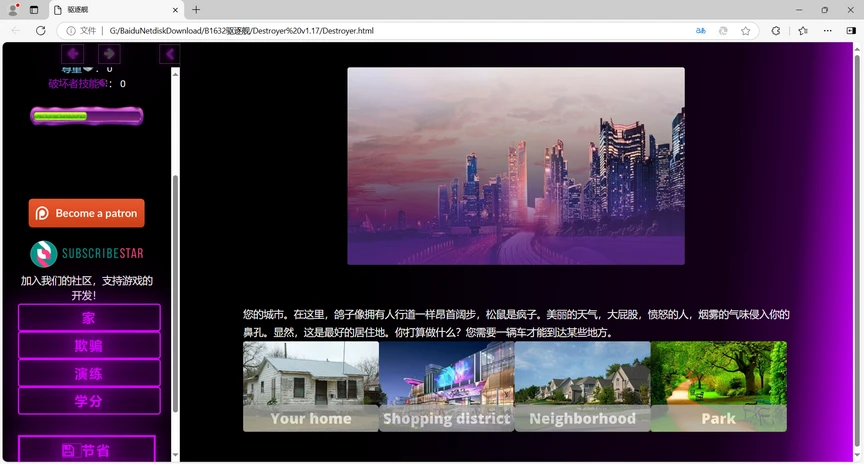Click the history forward arrow in sidebar
This screenshot has width=864, height=464.
(108, 53)
